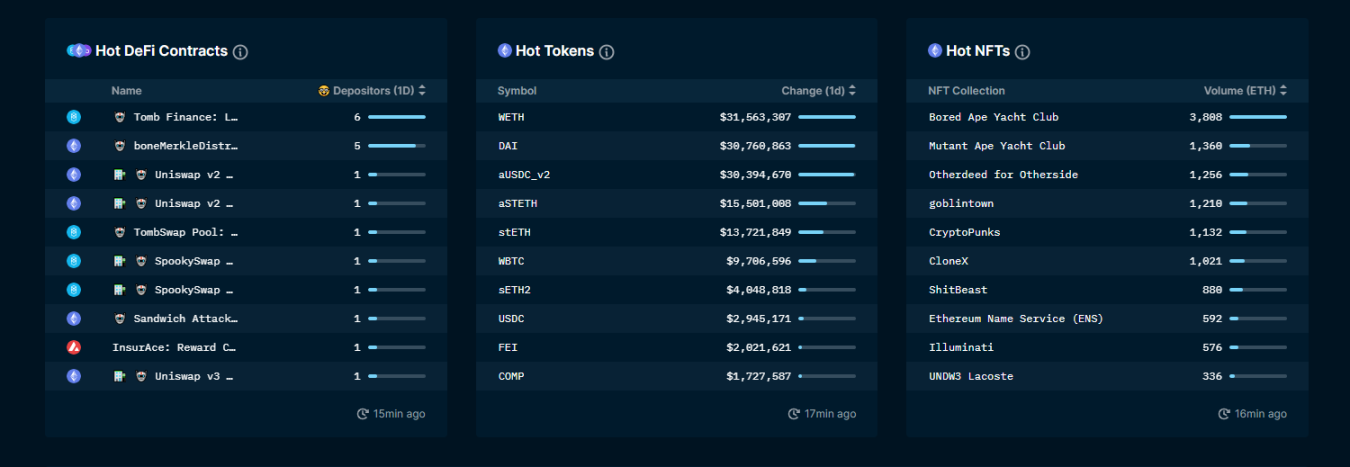Toggle sort arrows on Change (1d) column

point(852,91)
